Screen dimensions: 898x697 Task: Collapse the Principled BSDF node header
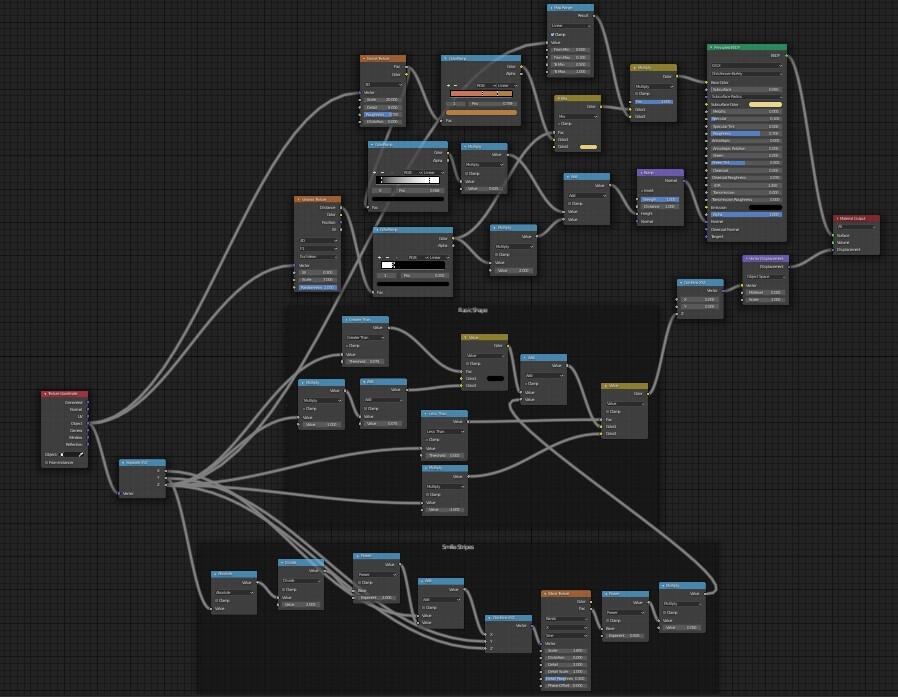click(711, 46)
